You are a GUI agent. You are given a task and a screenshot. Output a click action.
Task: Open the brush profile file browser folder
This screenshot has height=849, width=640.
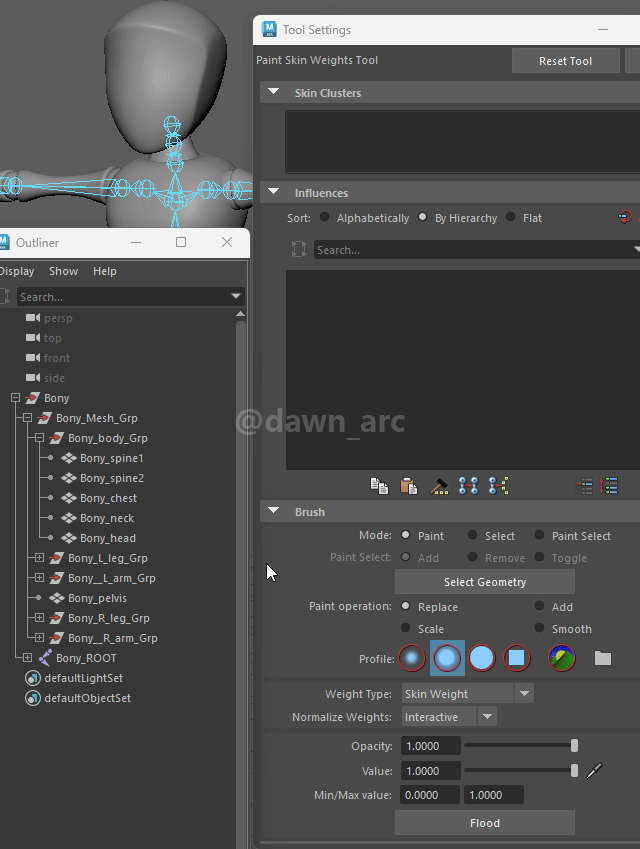[x=602, y=658]
